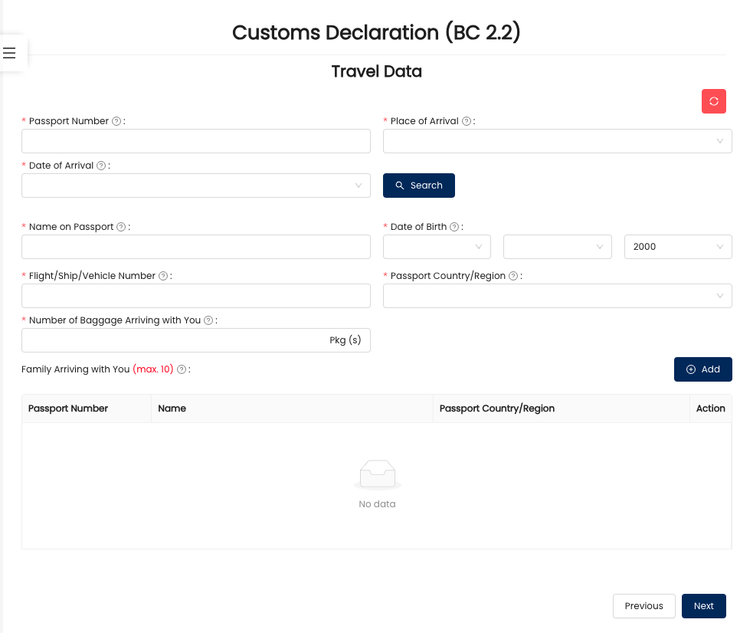
Task: Focus the Passport Number input field
Action: 196,141
